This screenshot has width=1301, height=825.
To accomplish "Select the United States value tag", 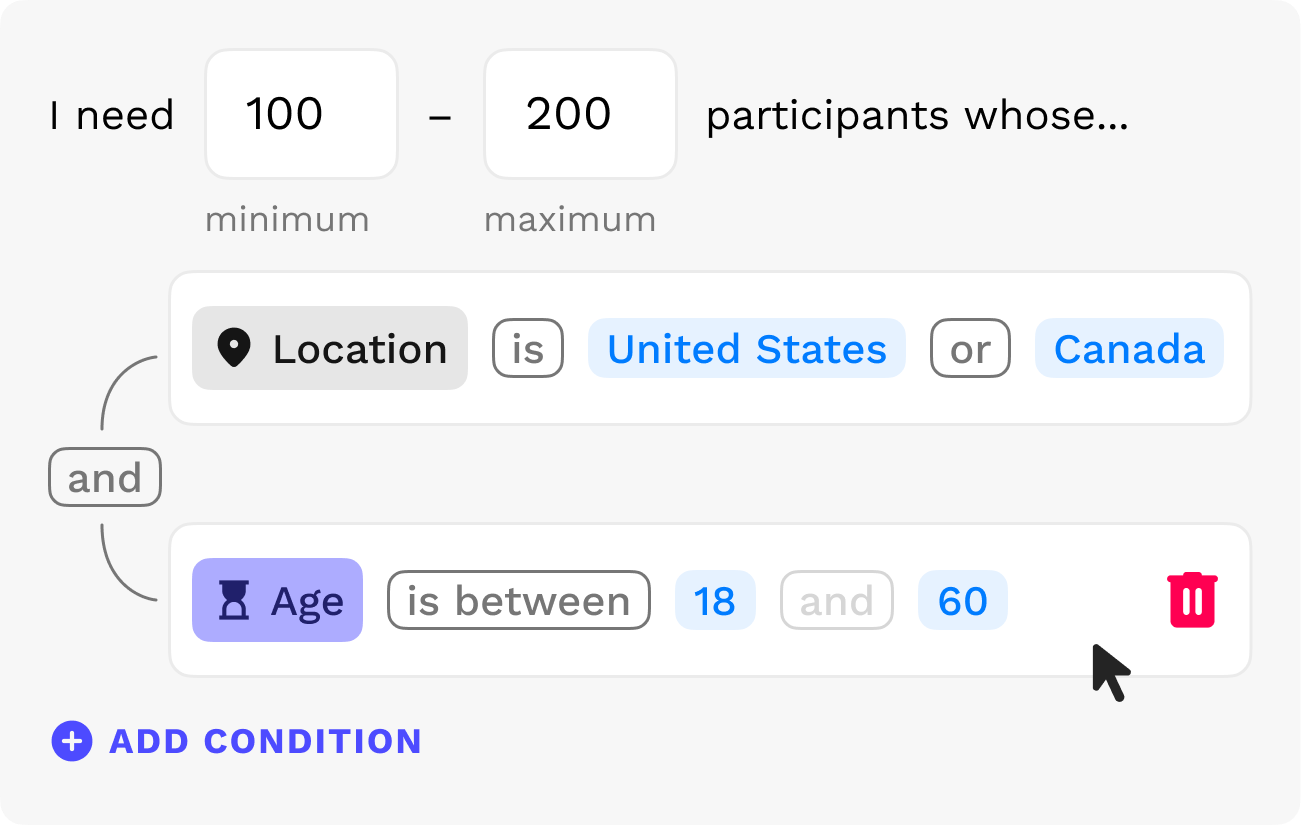I will pyautogui.click(x=747, y=348).
